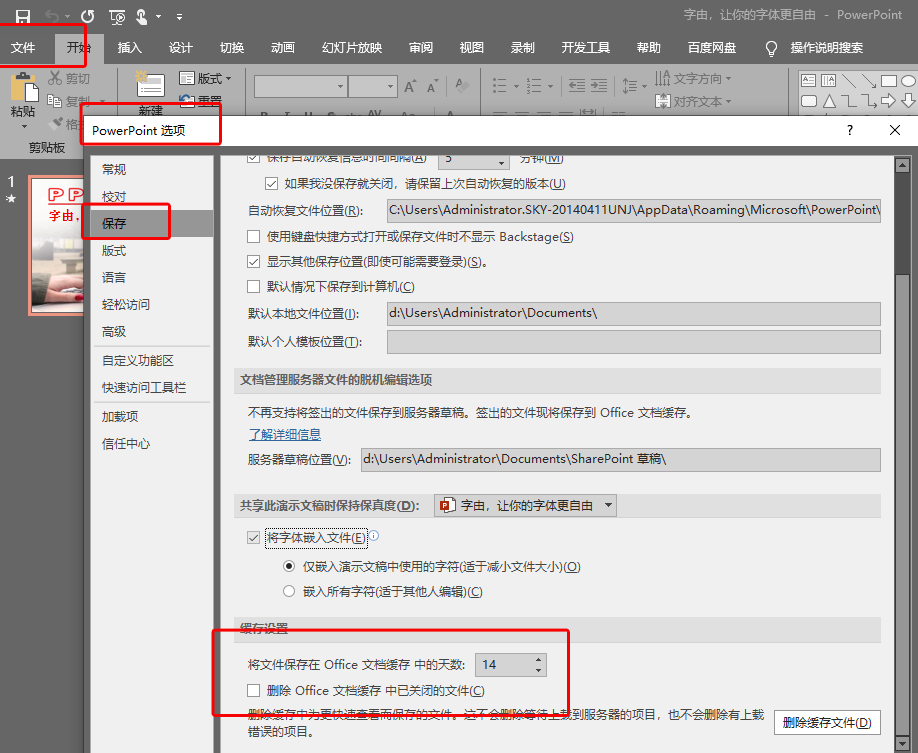Click the increase font size icon
The image size is (918, 753).
(410, 87)
